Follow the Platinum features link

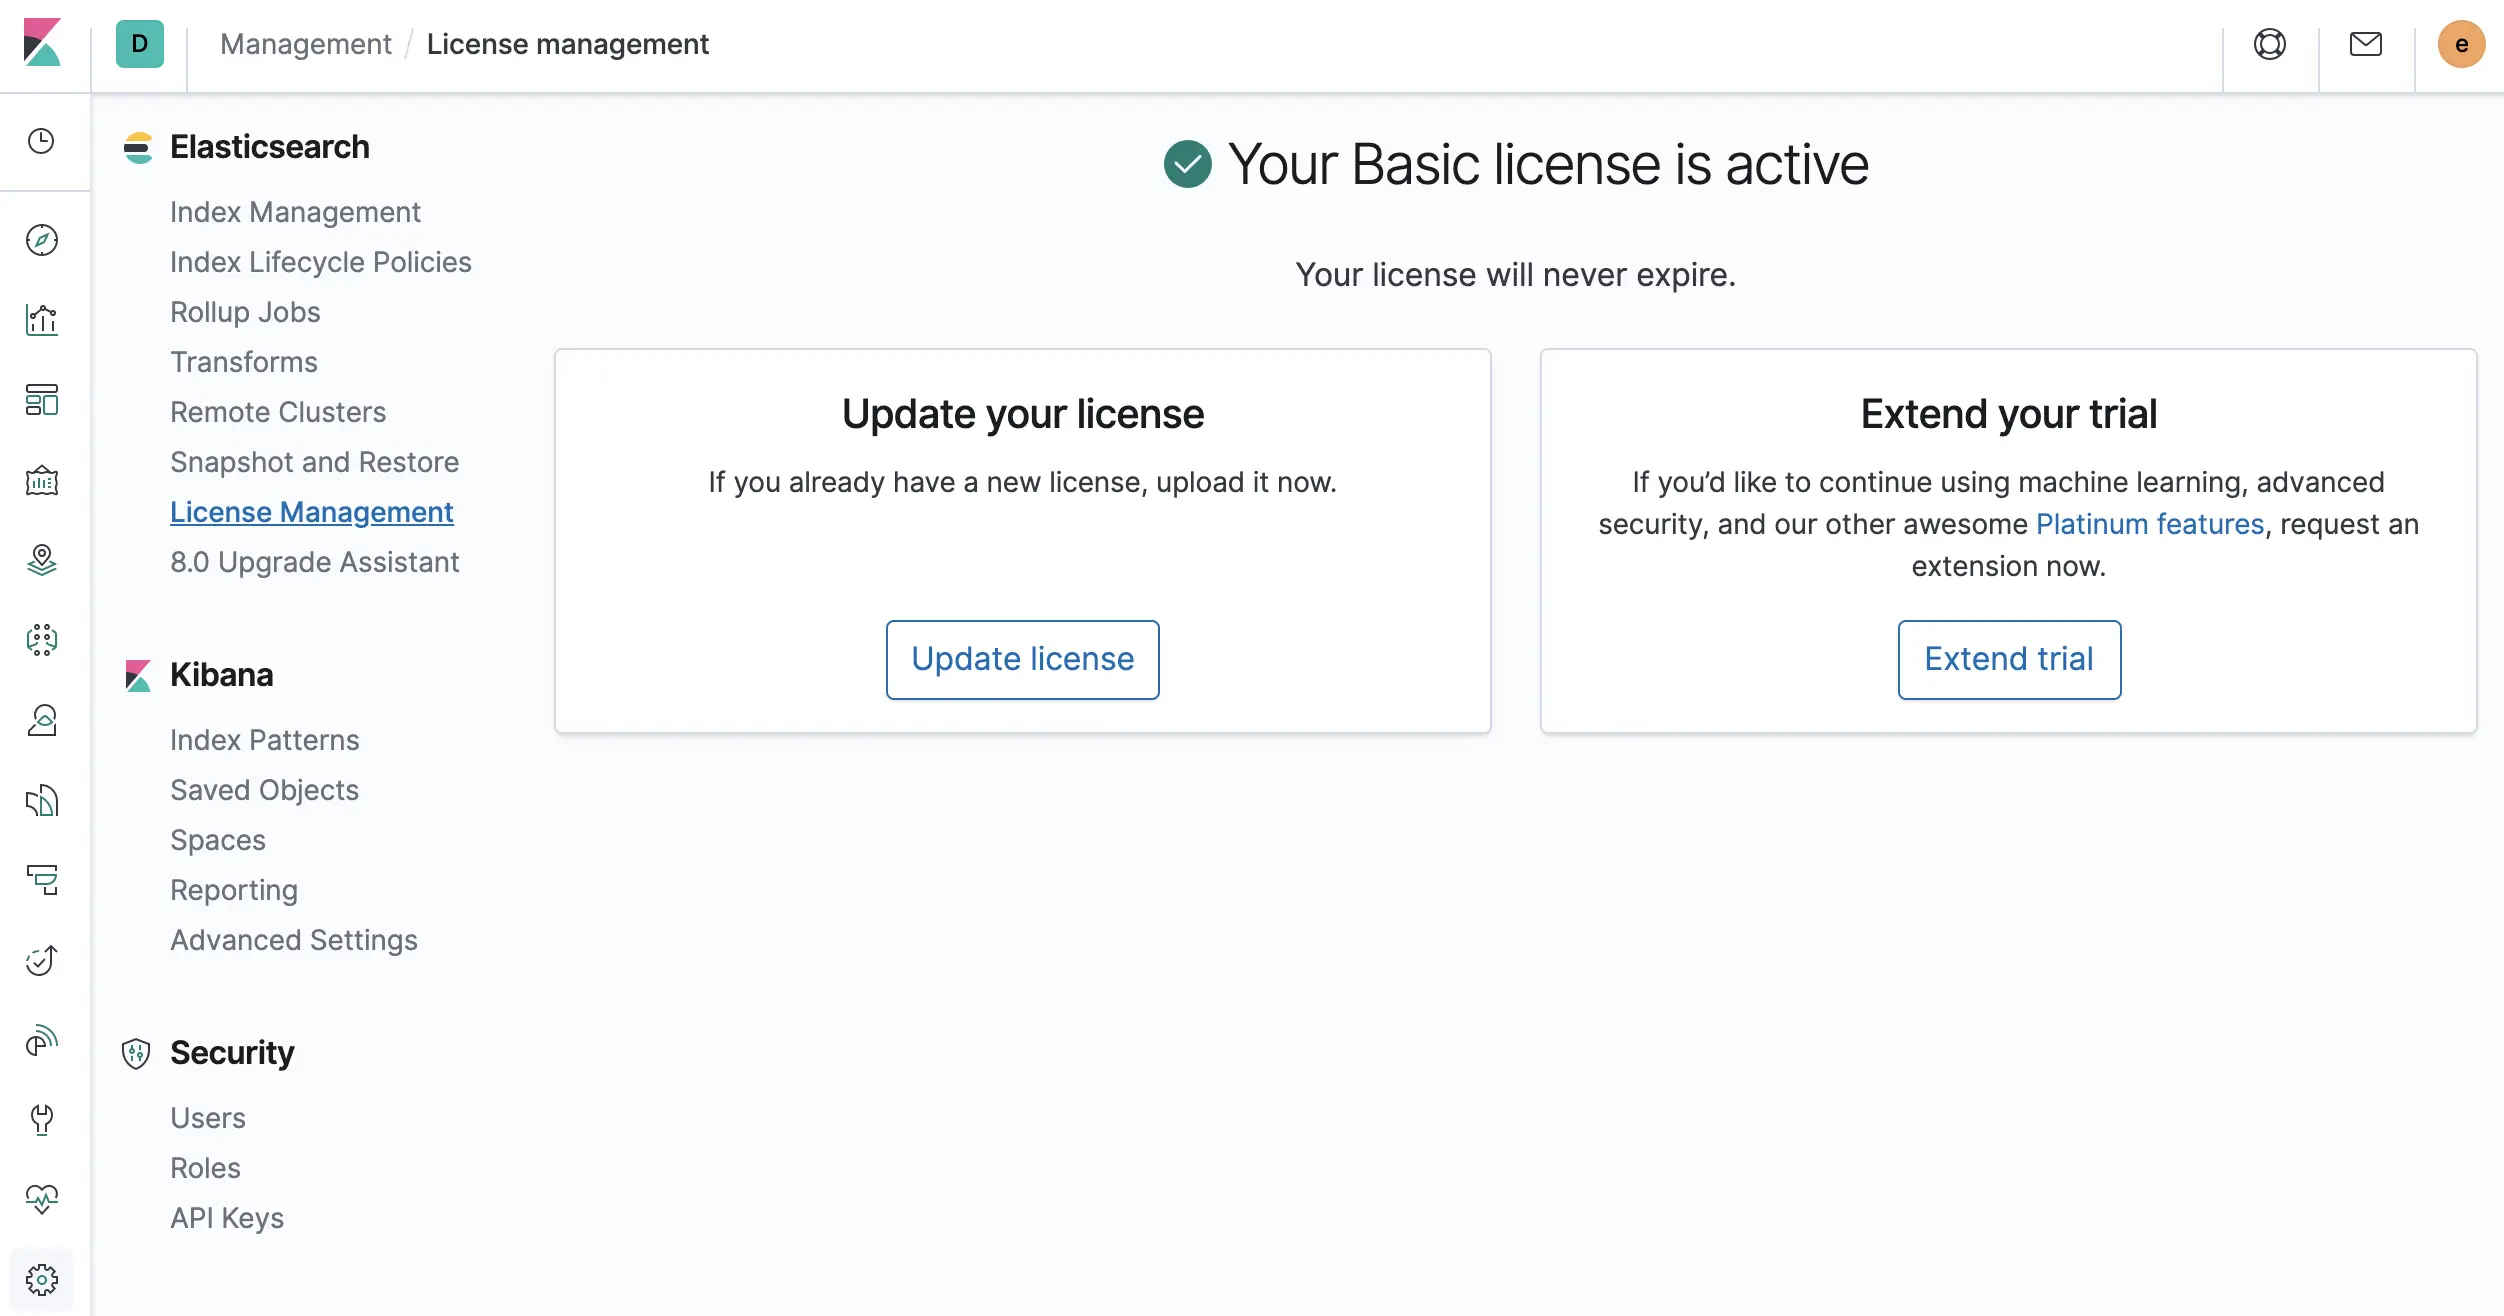[x=2149, y=524]
